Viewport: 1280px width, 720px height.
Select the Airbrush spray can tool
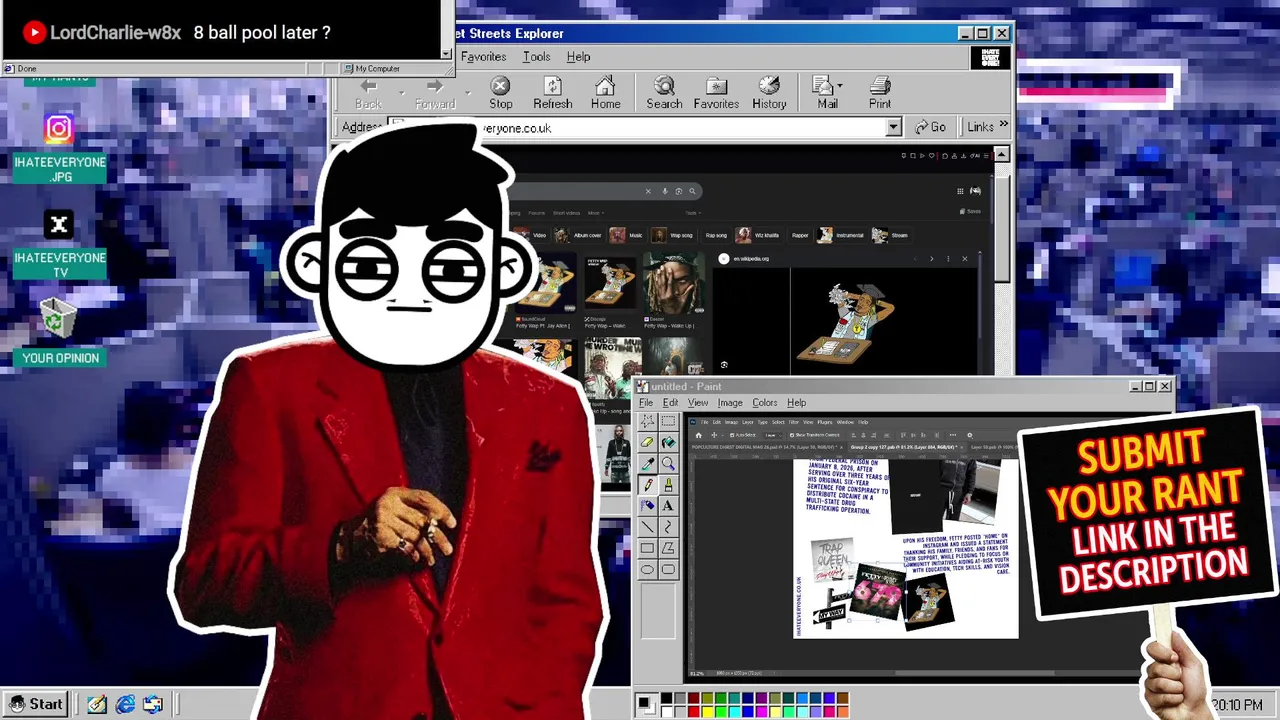647,506
